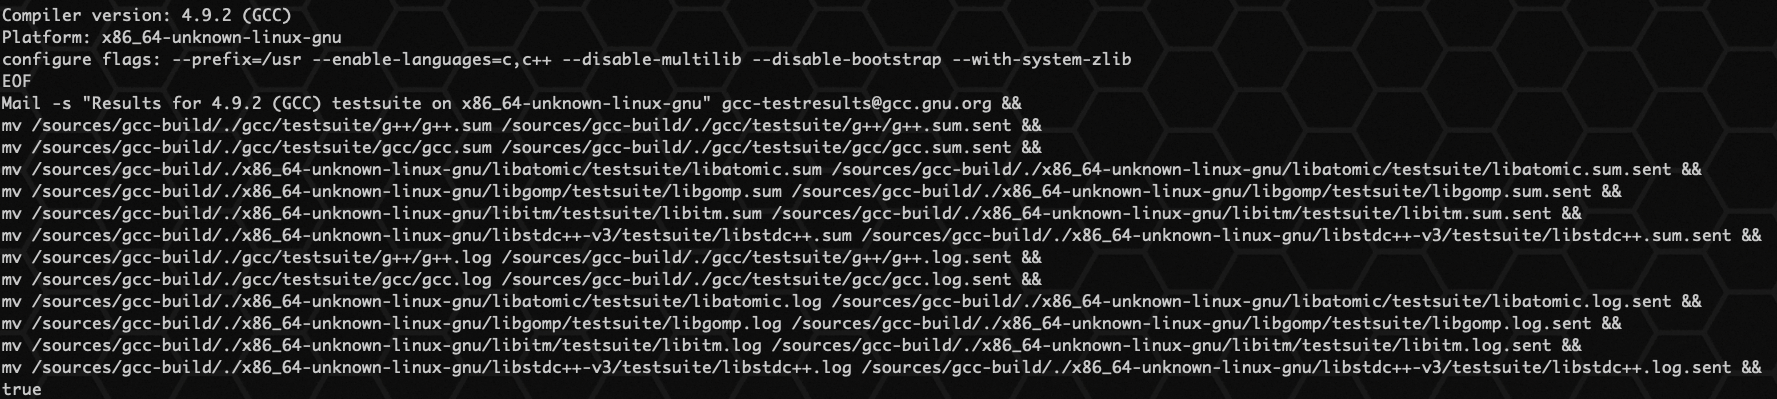Click the --disable-multilib configure flag
The image size is (1777, 399).
click(651, 59)
